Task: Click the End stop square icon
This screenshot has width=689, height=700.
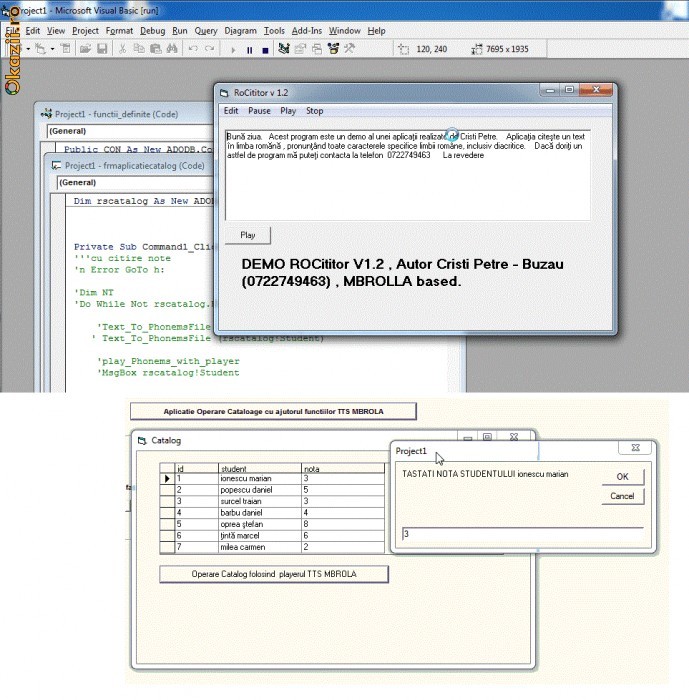Action: tap(265, 50)
